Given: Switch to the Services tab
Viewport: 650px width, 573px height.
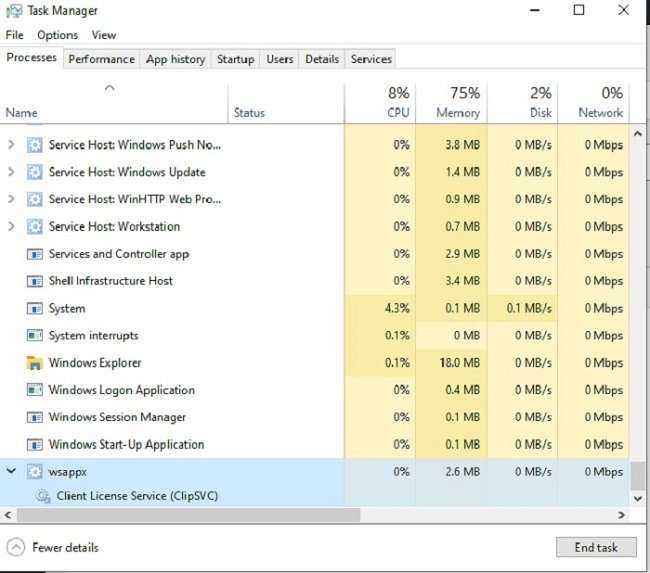Looking at the screenshot, I should pos(371,59).
